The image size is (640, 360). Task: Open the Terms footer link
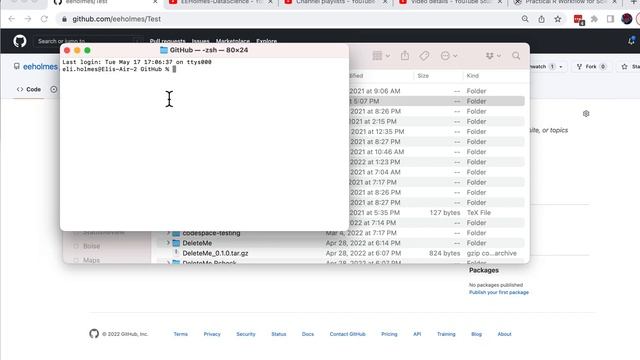180,334
